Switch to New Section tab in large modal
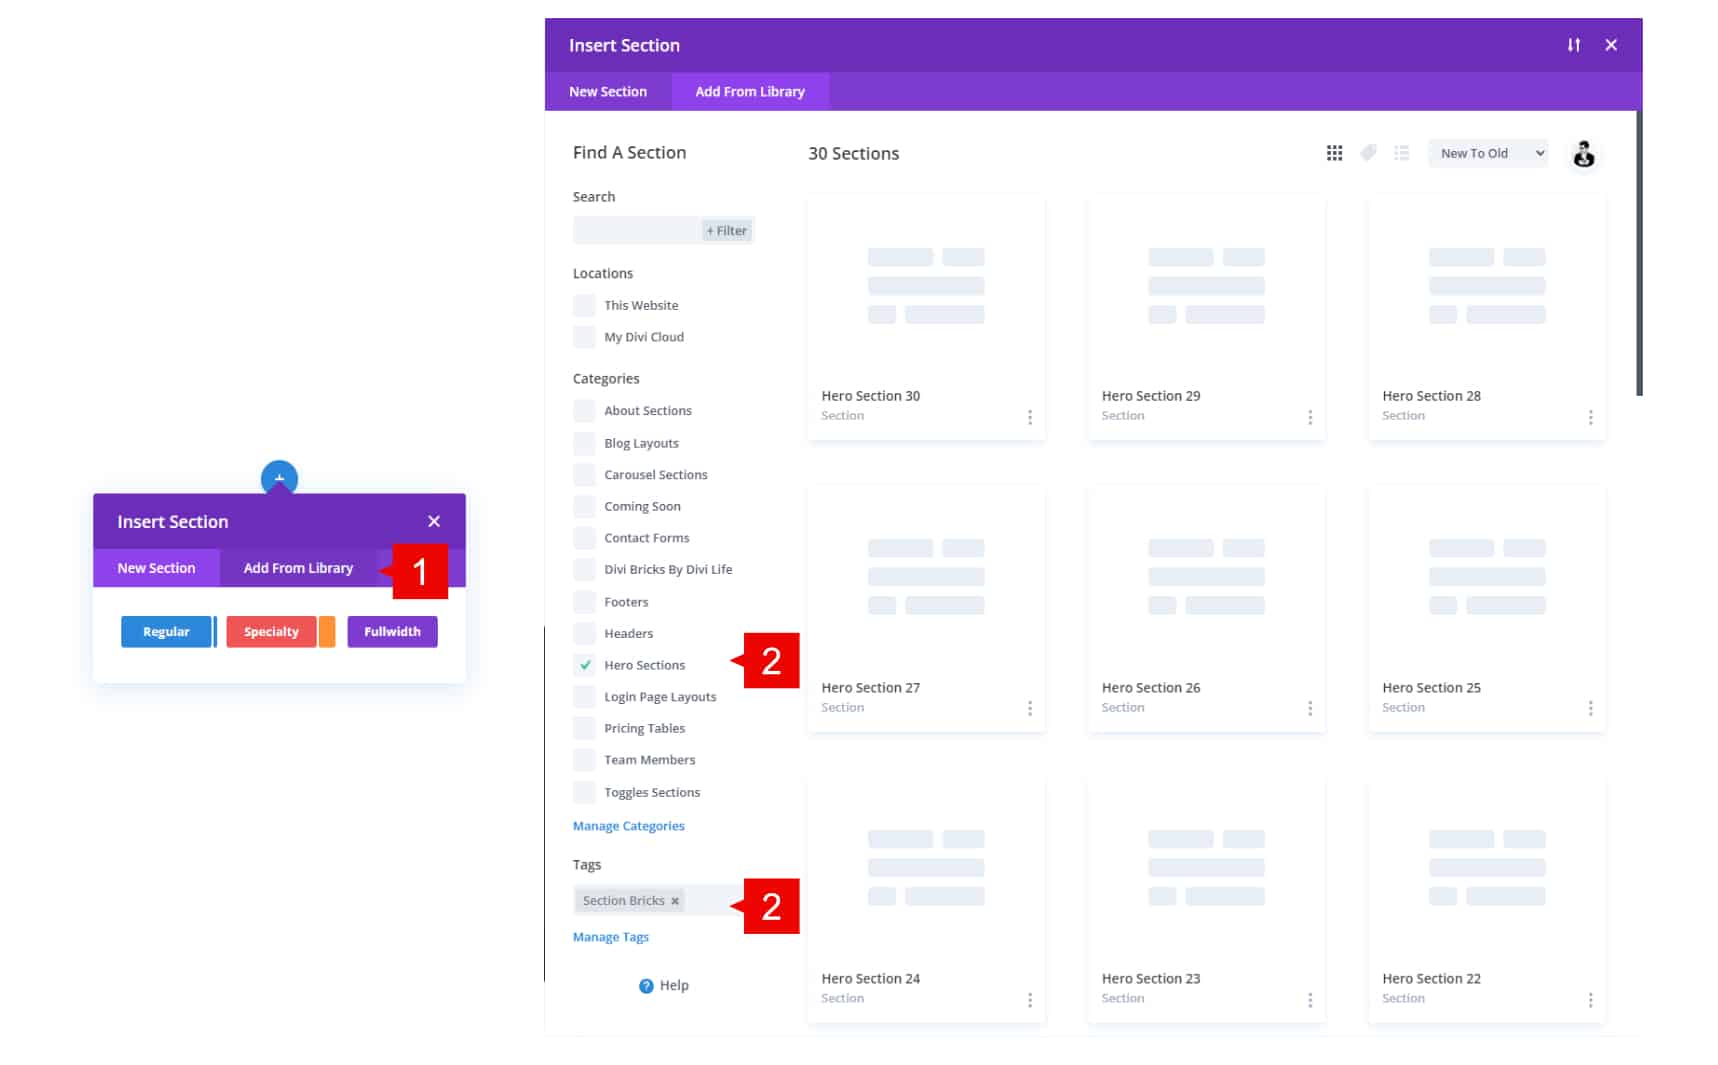 pyautogui.click(x=608, y=92)
